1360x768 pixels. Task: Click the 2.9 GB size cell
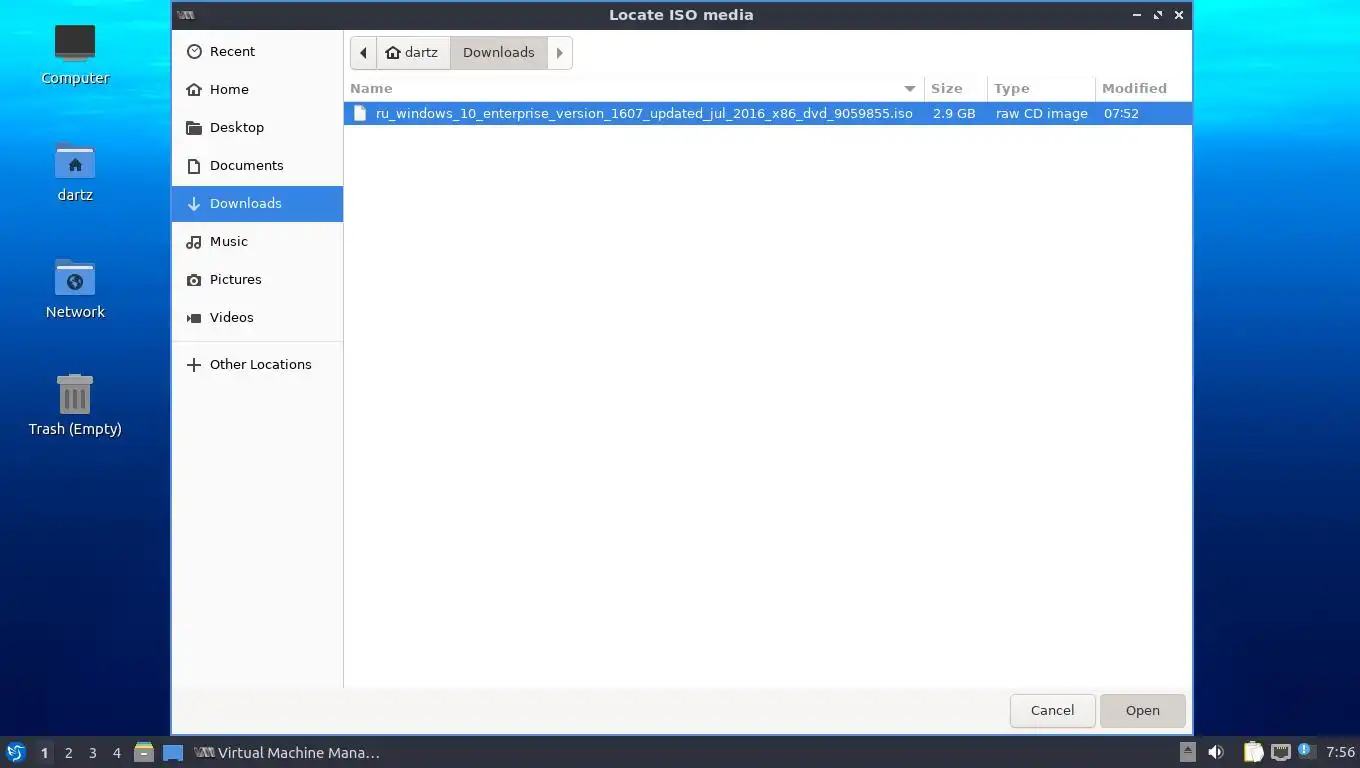954,113
